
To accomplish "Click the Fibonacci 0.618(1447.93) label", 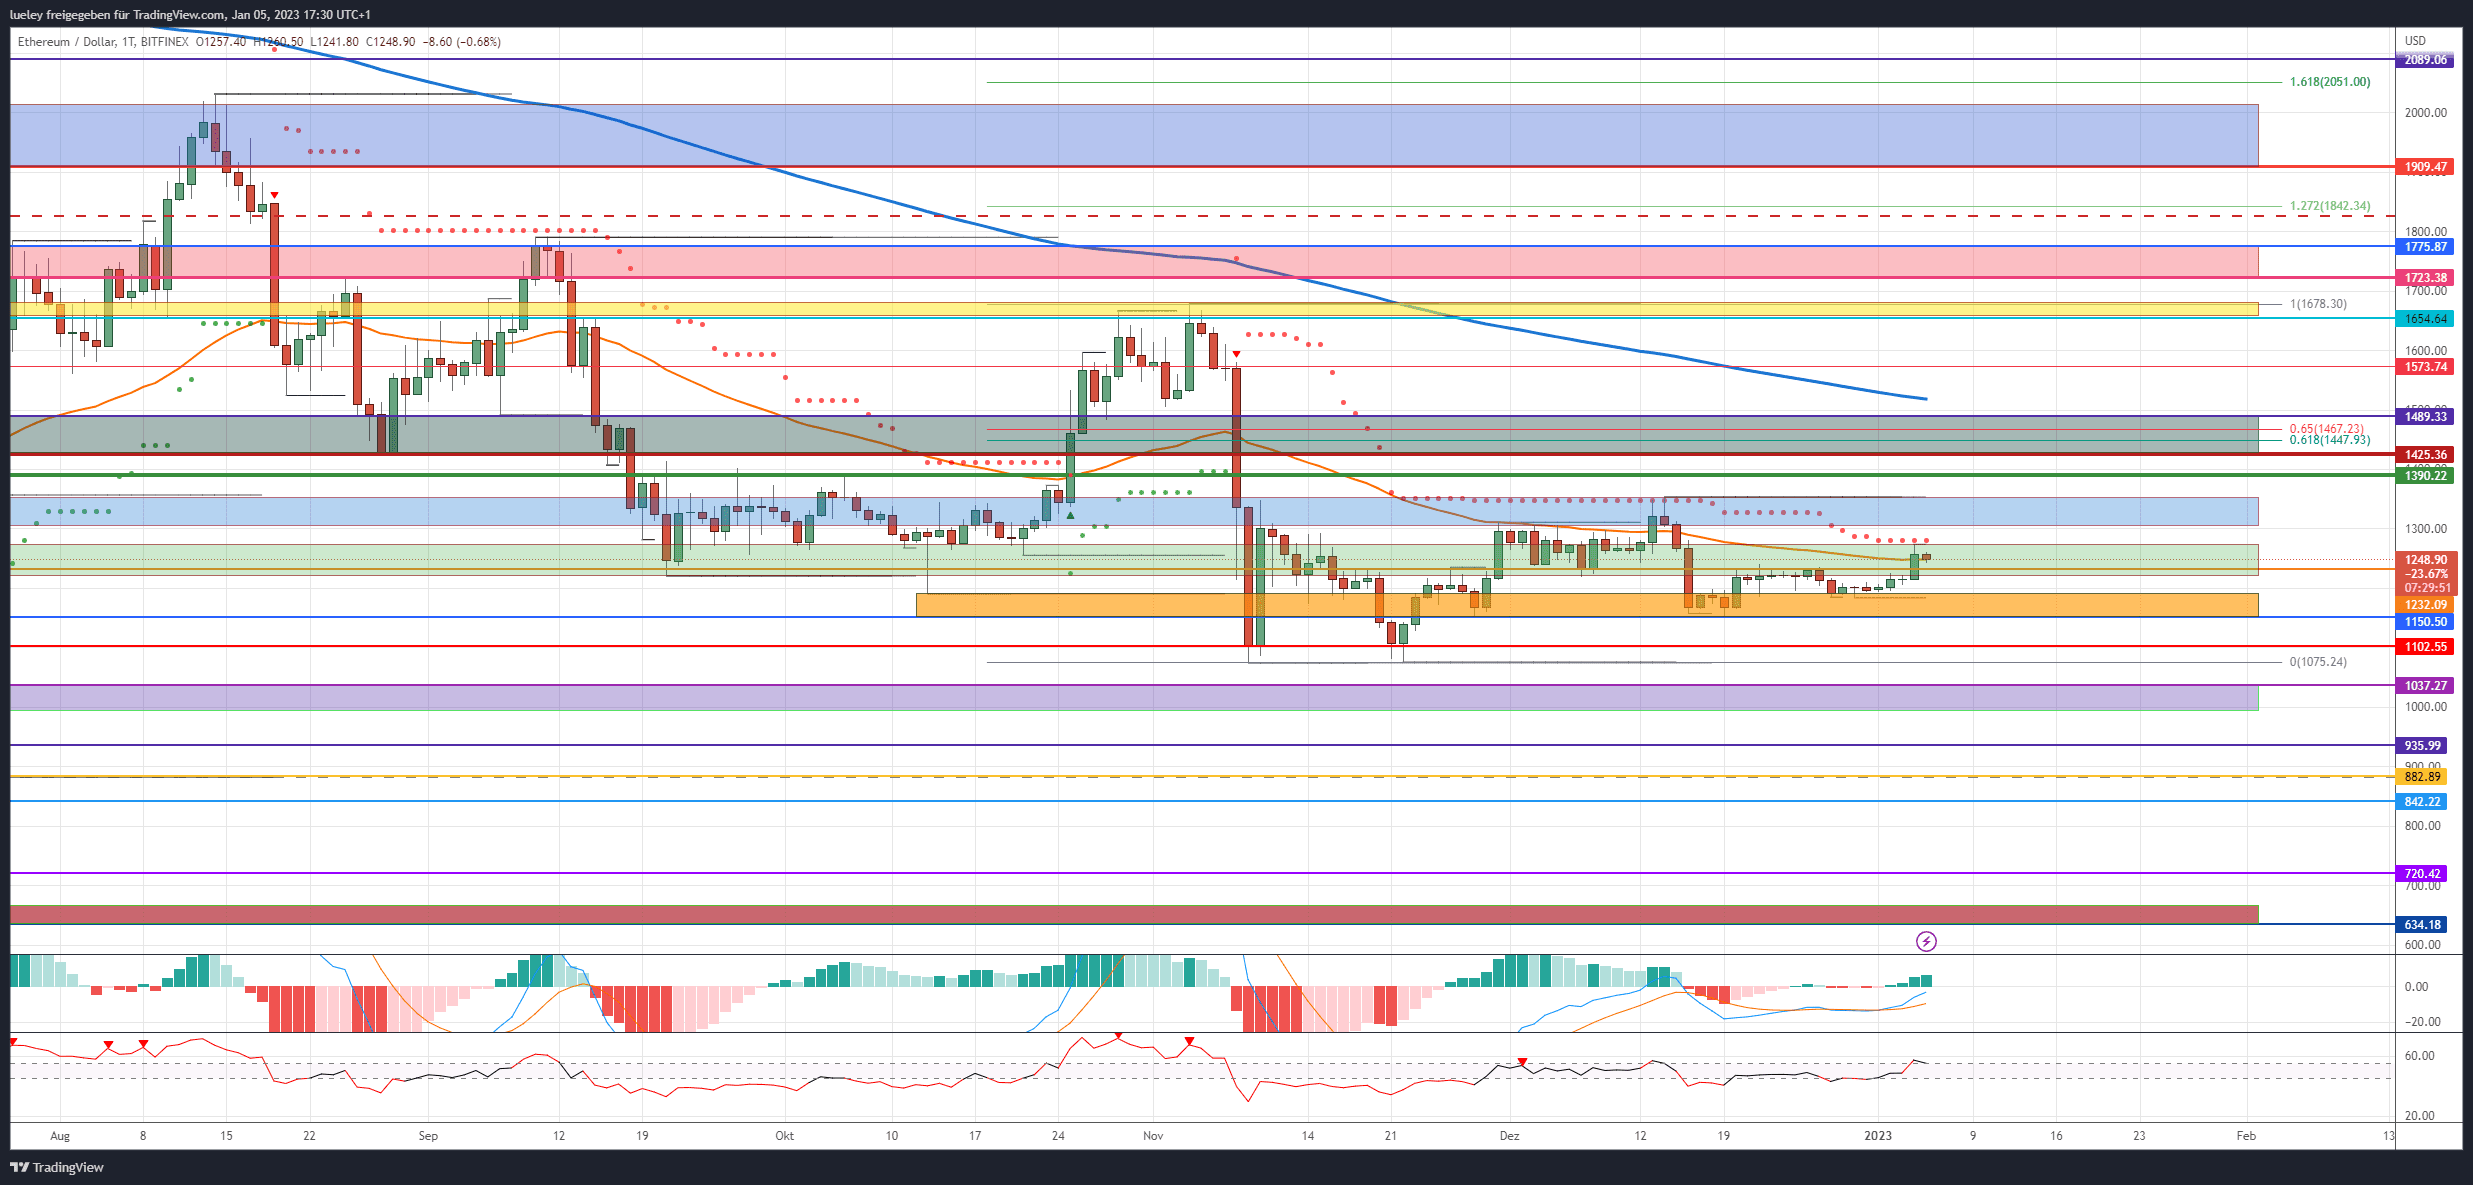I will [2329, 440].
